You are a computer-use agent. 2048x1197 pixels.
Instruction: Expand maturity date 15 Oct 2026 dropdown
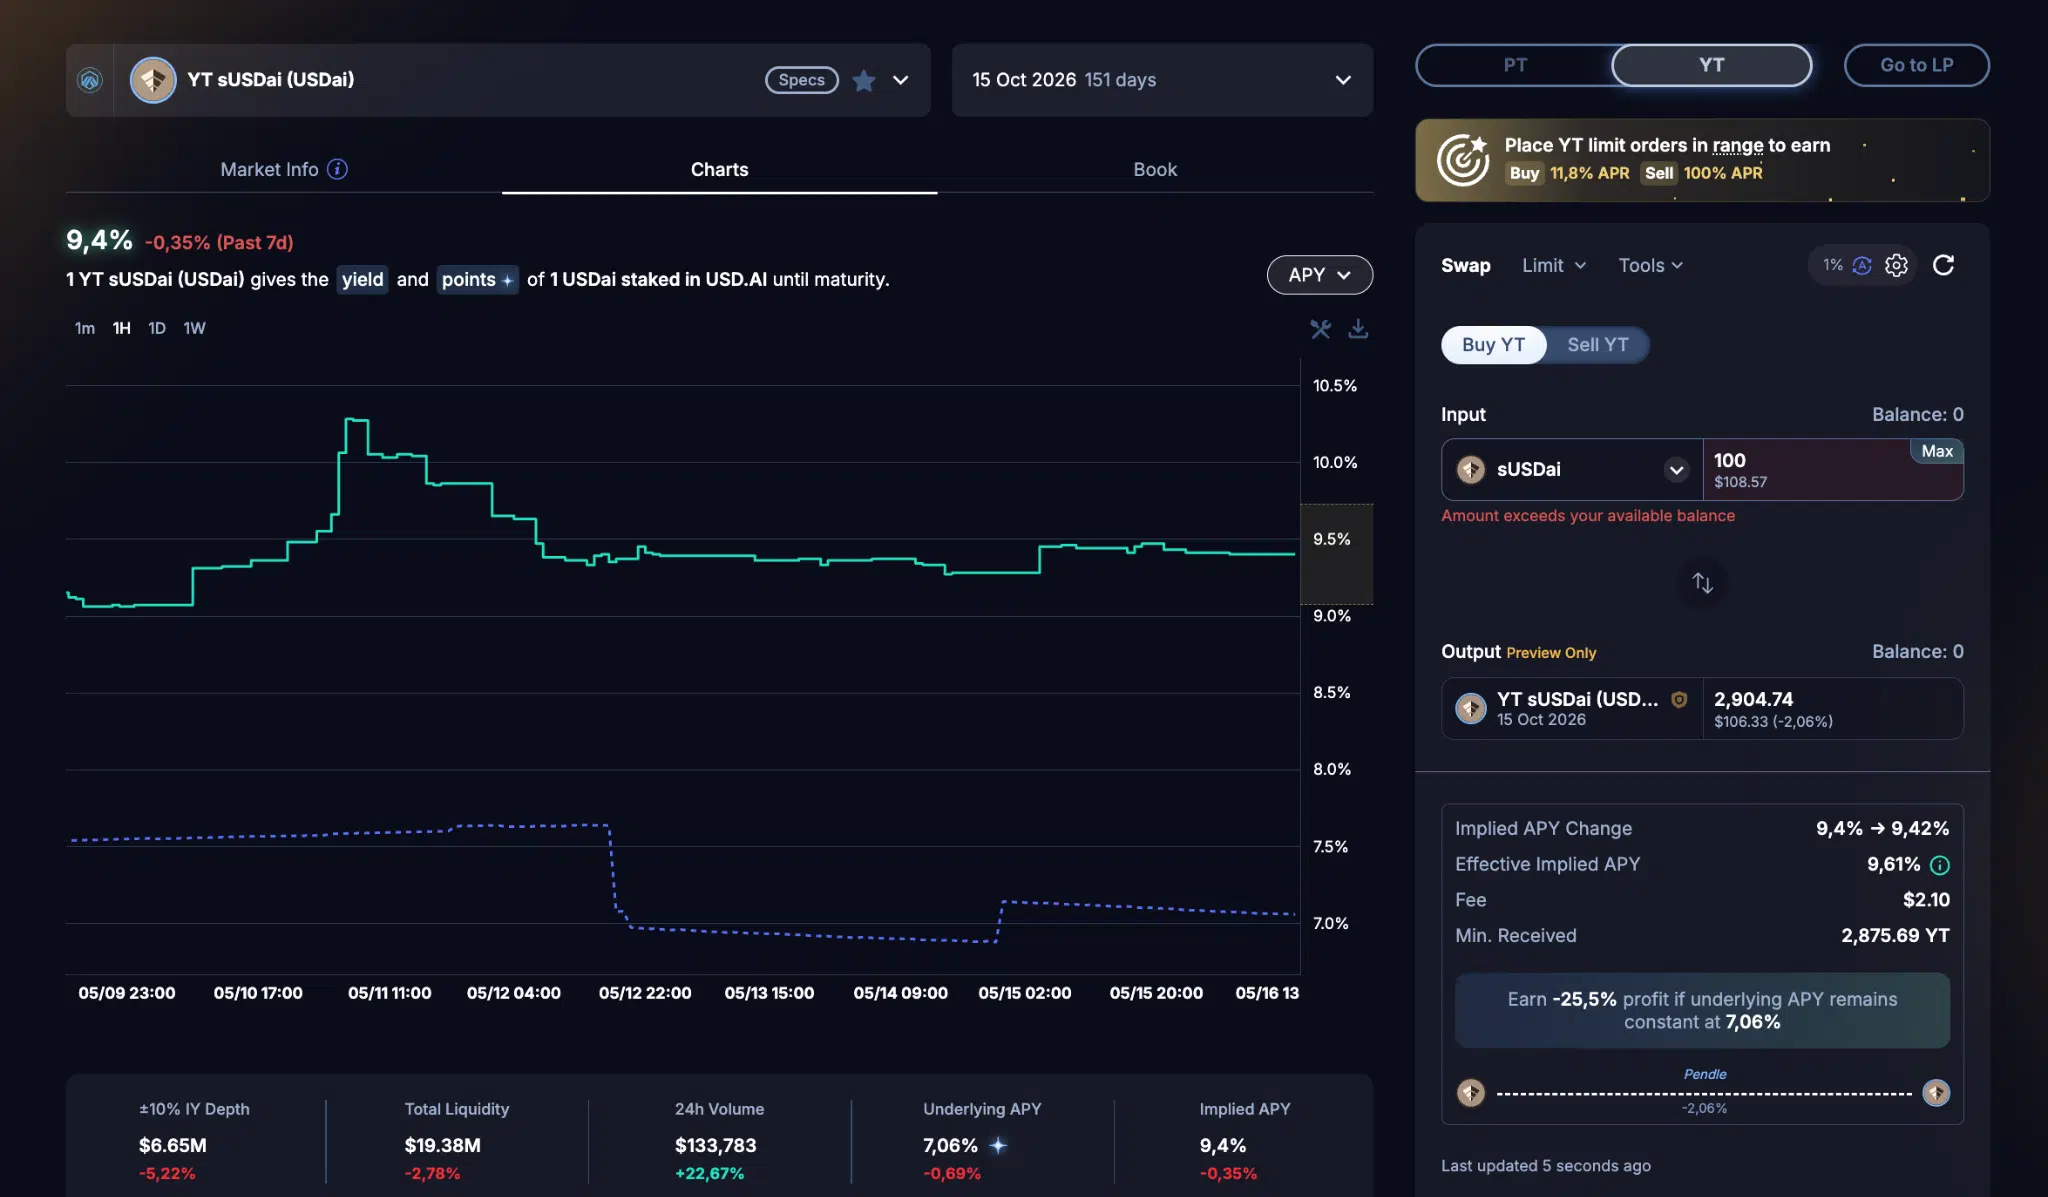tap(1162, 80)
